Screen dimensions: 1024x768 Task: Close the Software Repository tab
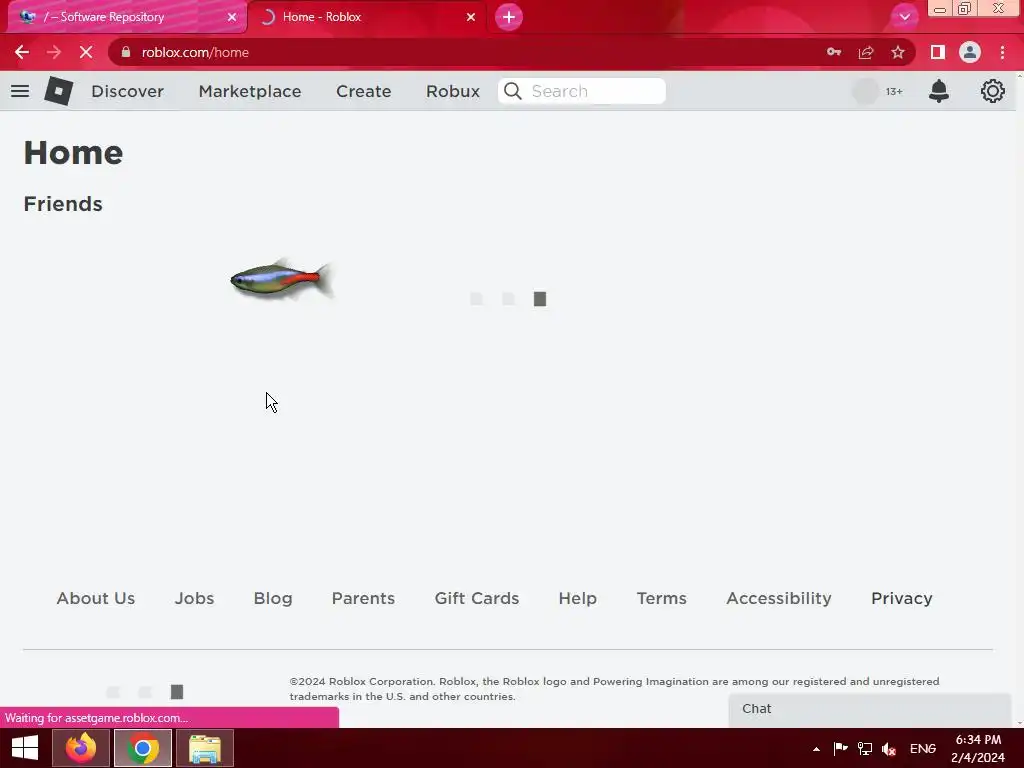232,17
